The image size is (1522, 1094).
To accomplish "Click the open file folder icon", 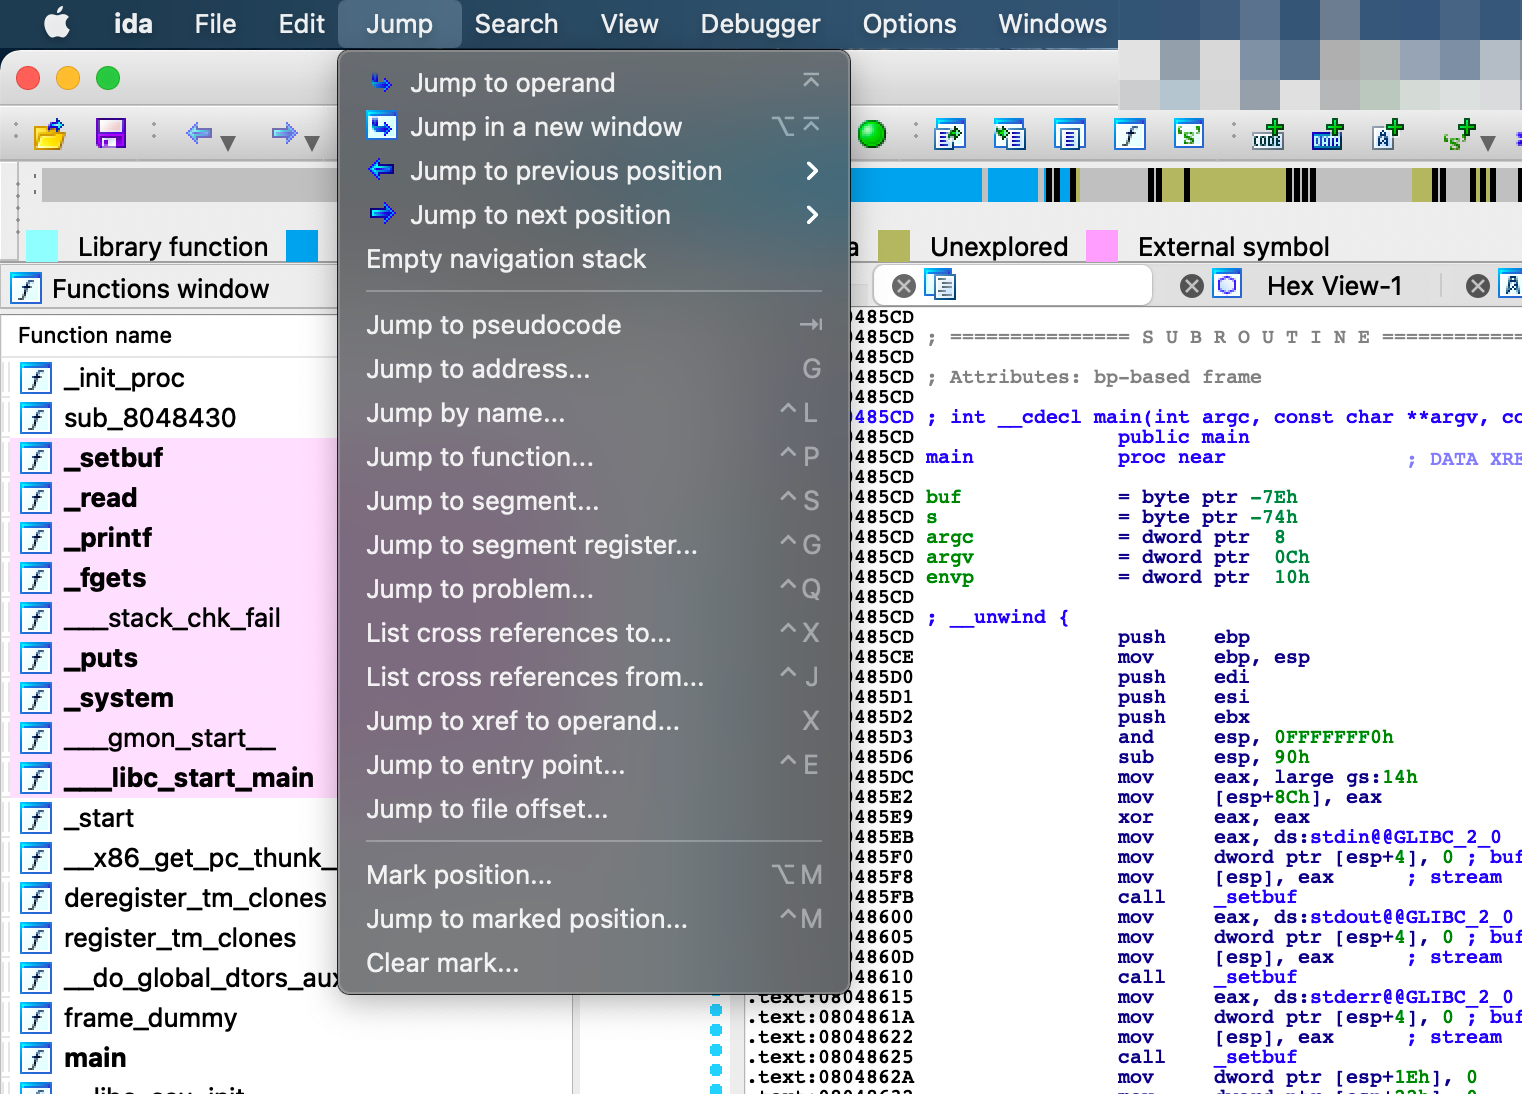I will 49,133.
